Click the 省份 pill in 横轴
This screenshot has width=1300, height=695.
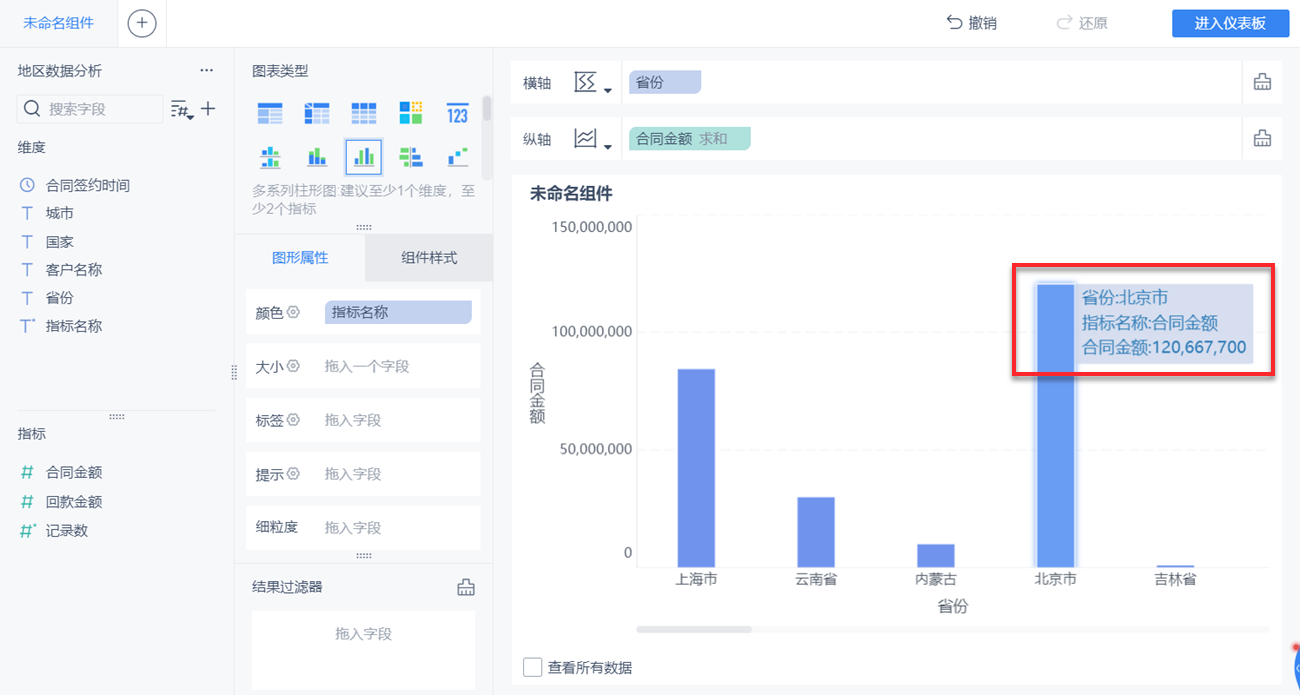pyautogui.click(x=665, y=82)
